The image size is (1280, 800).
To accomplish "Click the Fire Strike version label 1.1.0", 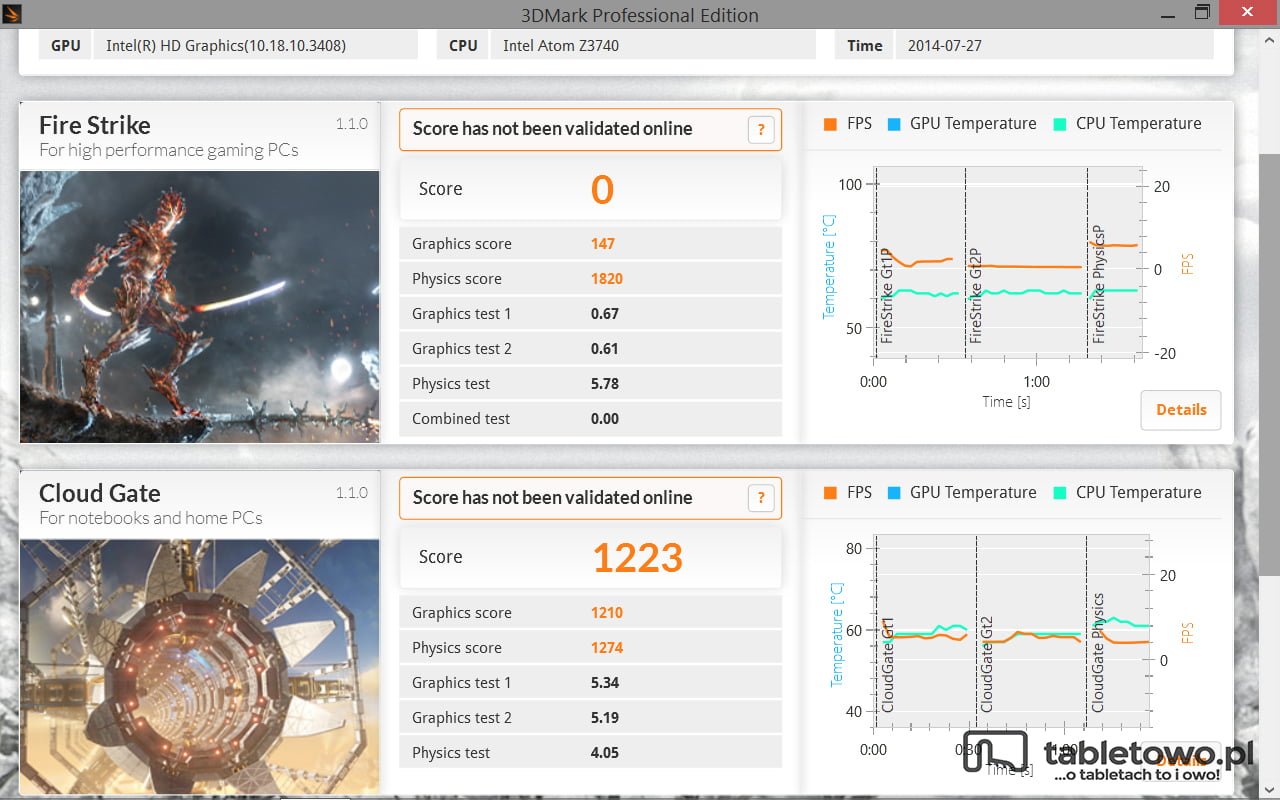I will (x=352, y=124).
